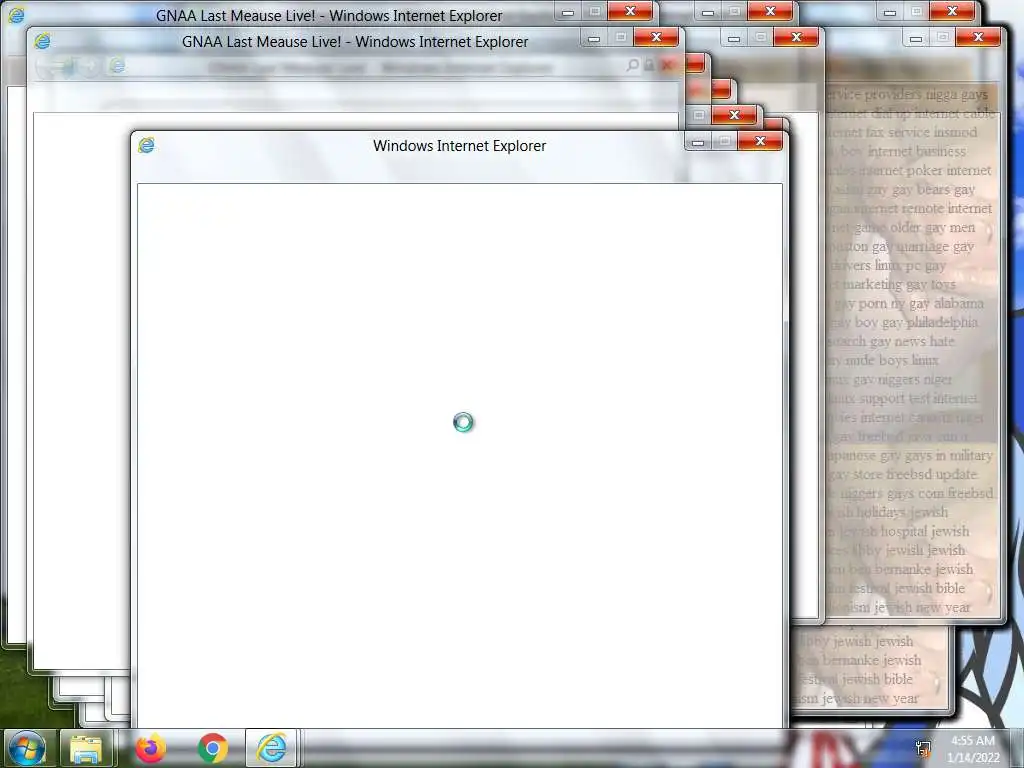The width and height of the screenshot is (1024, 768).
Task: Maximize the GNAA window directly behind the front window
Action: (621, 37)
